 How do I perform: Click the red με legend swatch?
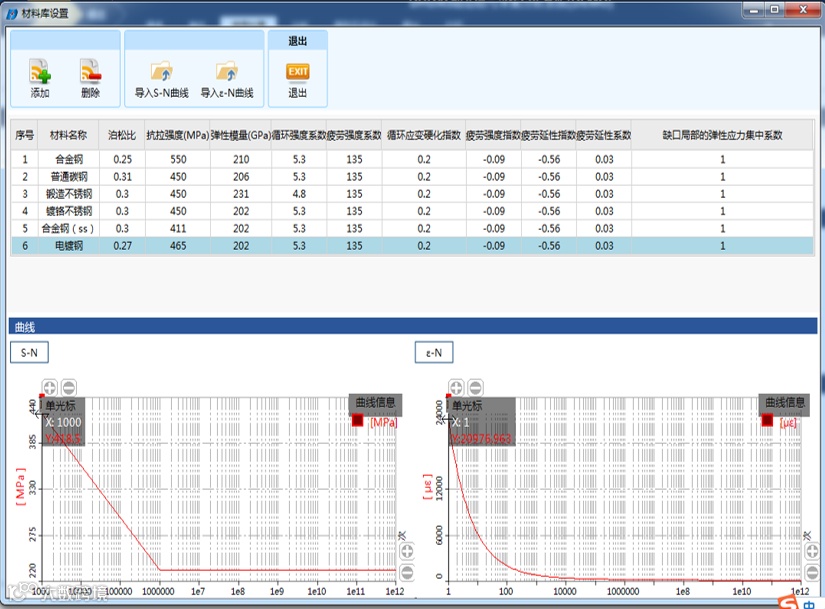pyautogui.click(x=767, y=420)
